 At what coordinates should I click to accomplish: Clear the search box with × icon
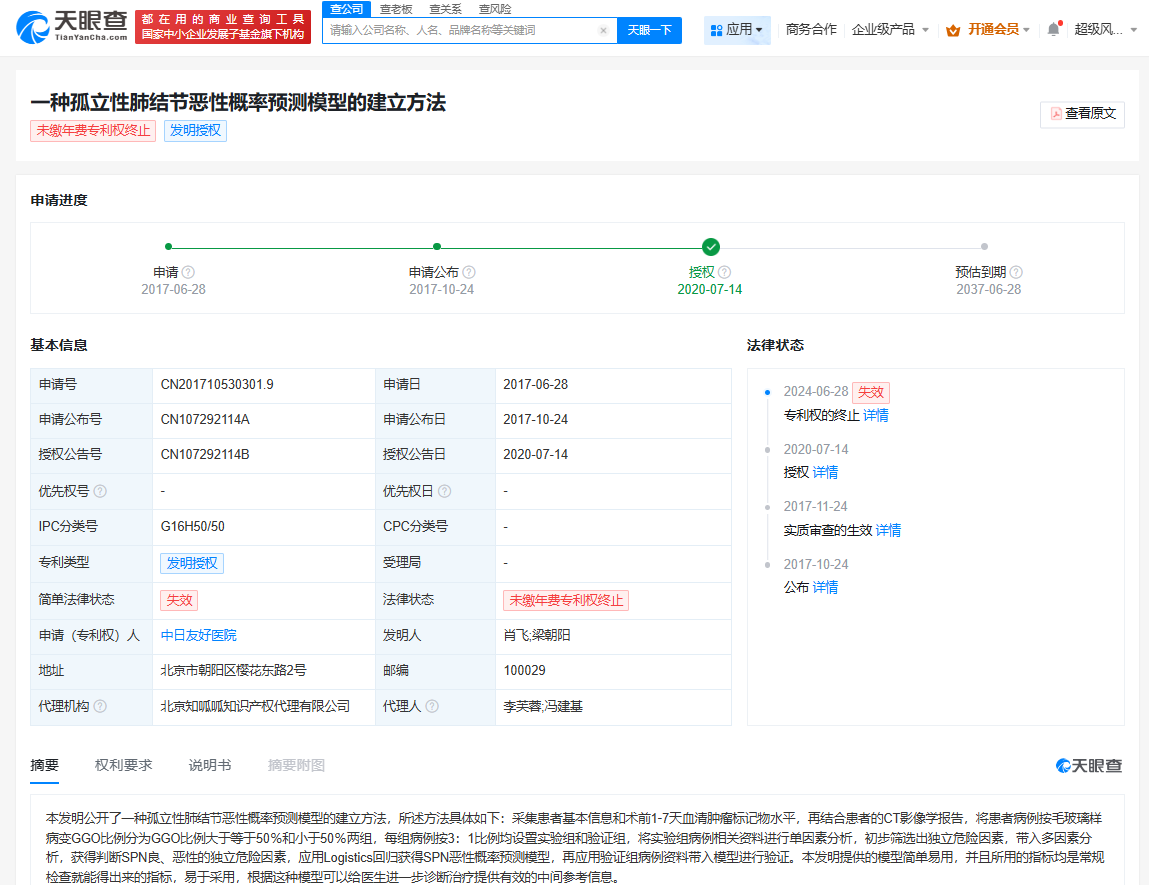(x=604, y=31)
